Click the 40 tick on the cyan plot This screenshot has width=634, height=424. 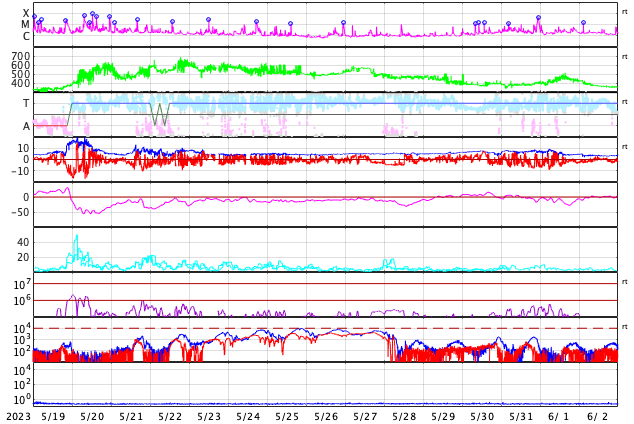pos(23,242)
